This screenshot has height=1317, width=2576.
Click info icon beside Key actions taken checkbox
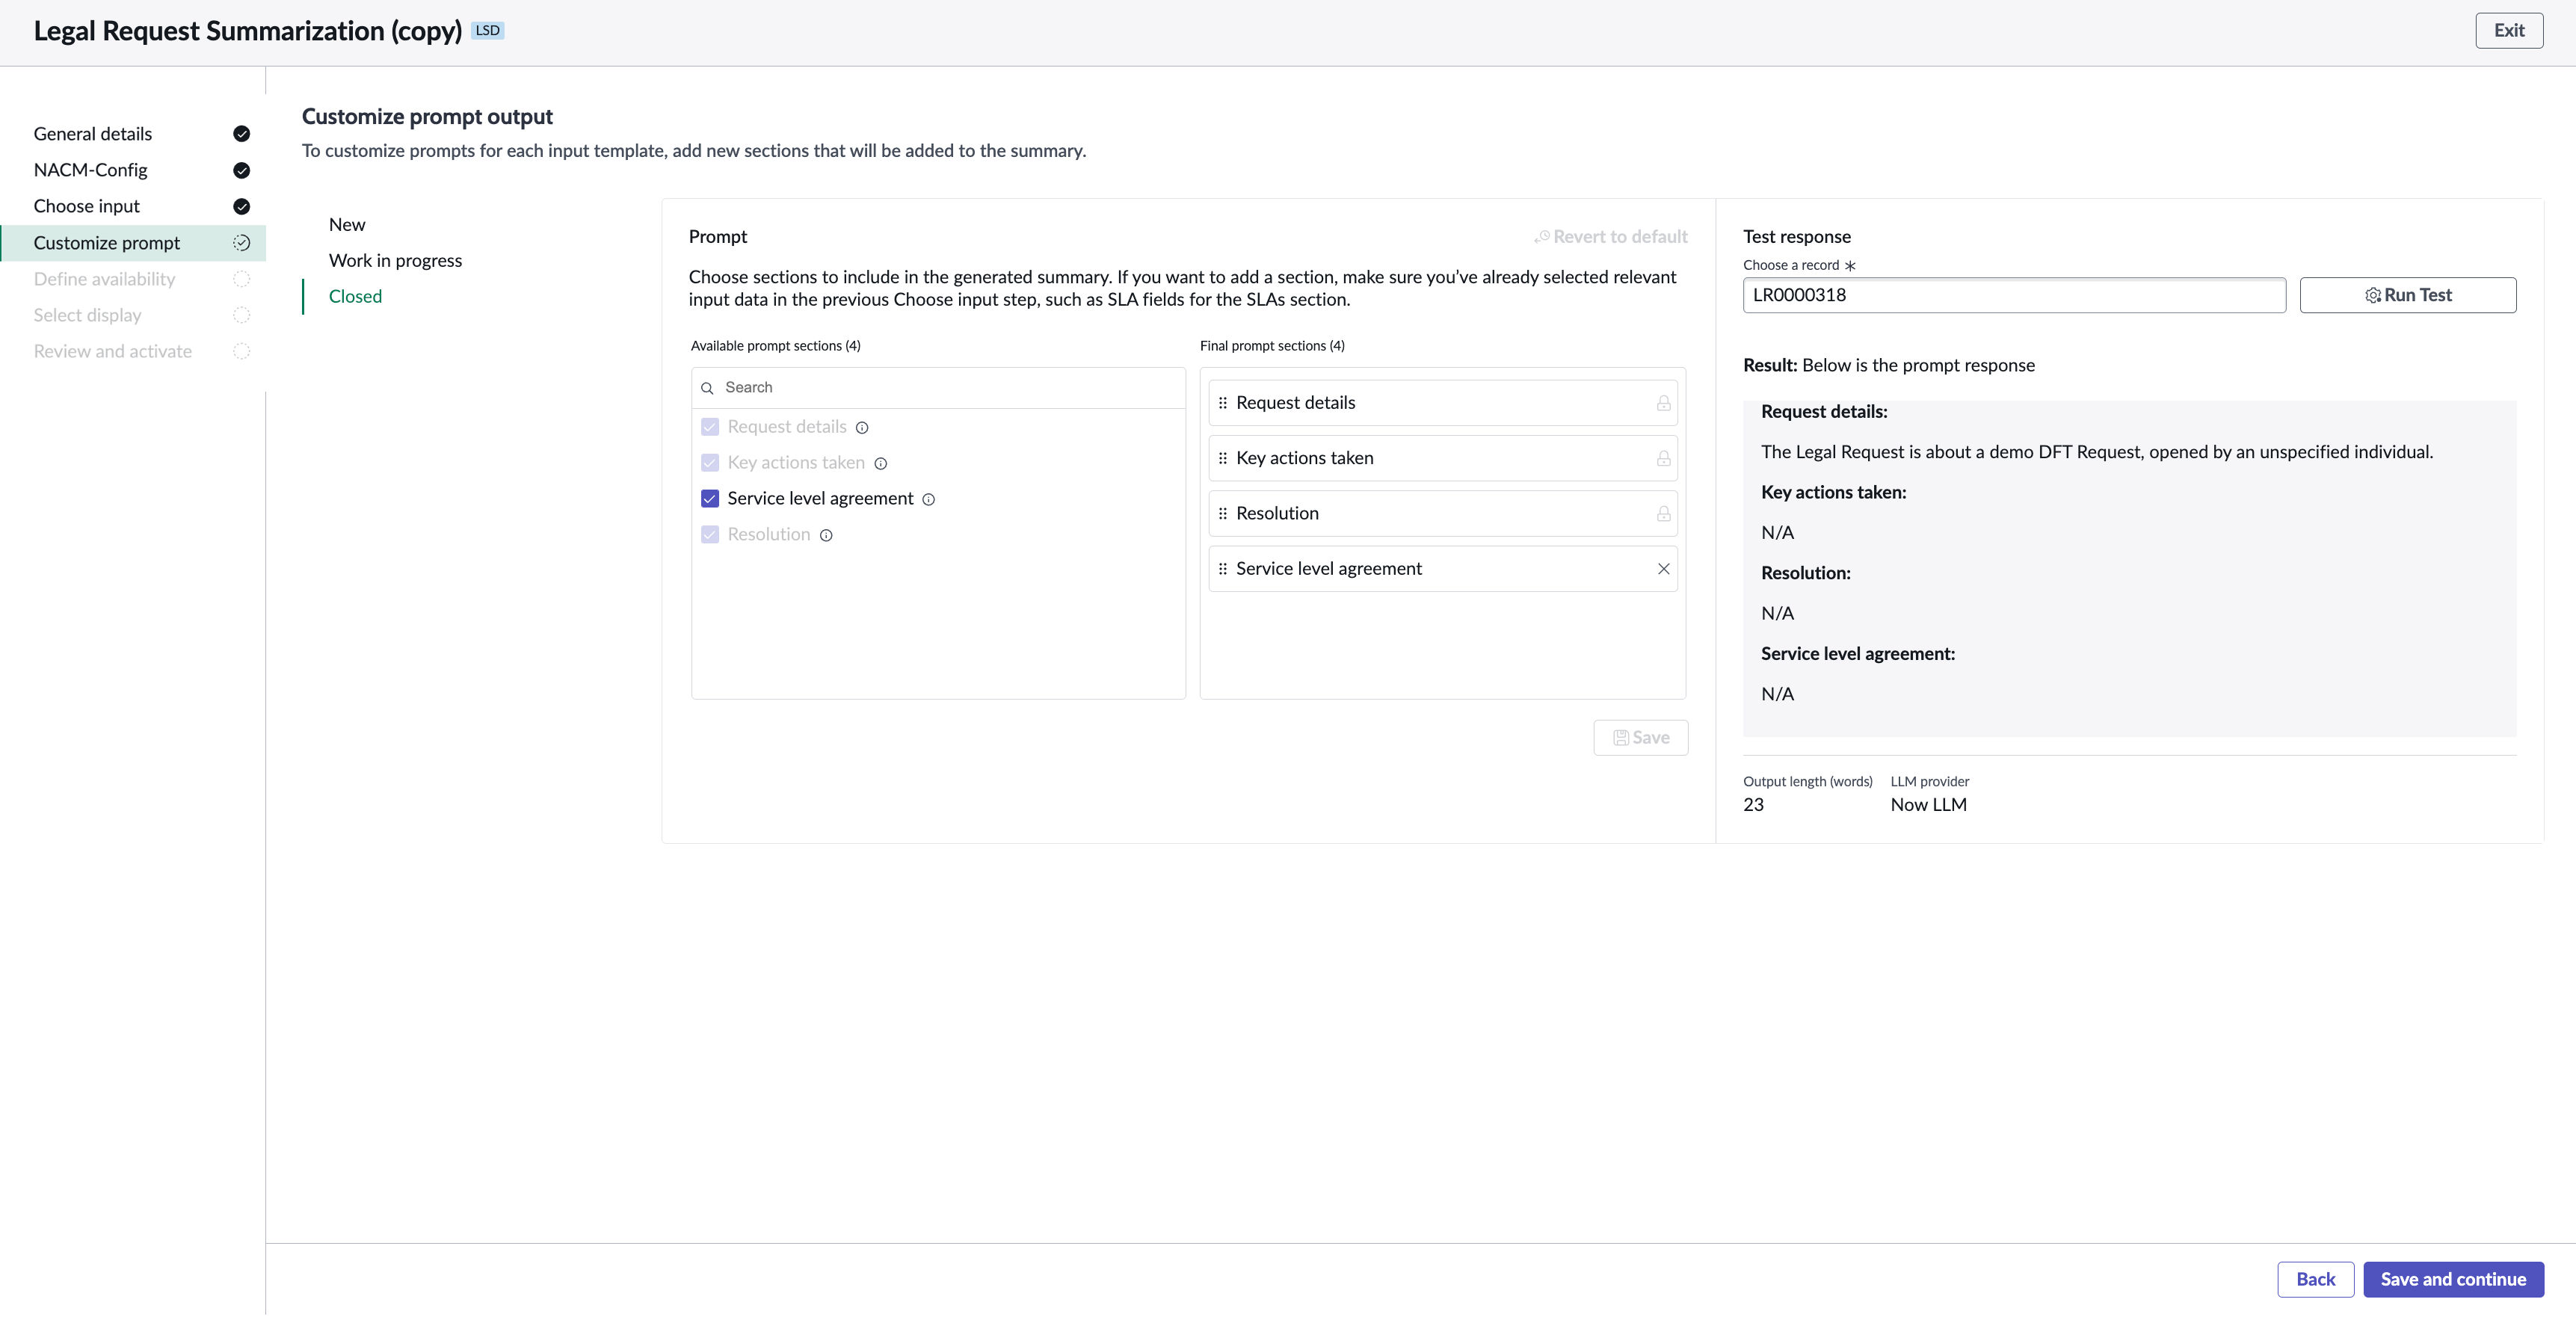tap(881, 464)
